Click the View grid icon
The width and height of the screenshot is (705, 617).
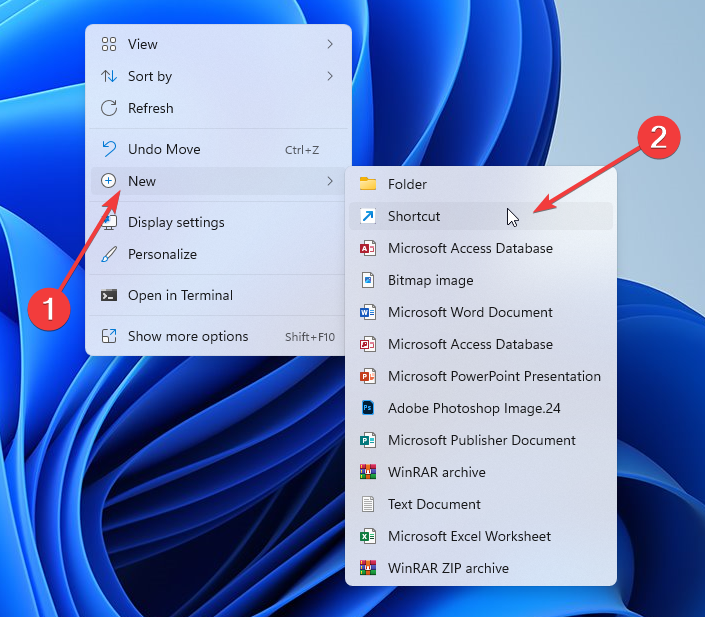[x=109, y=44]
